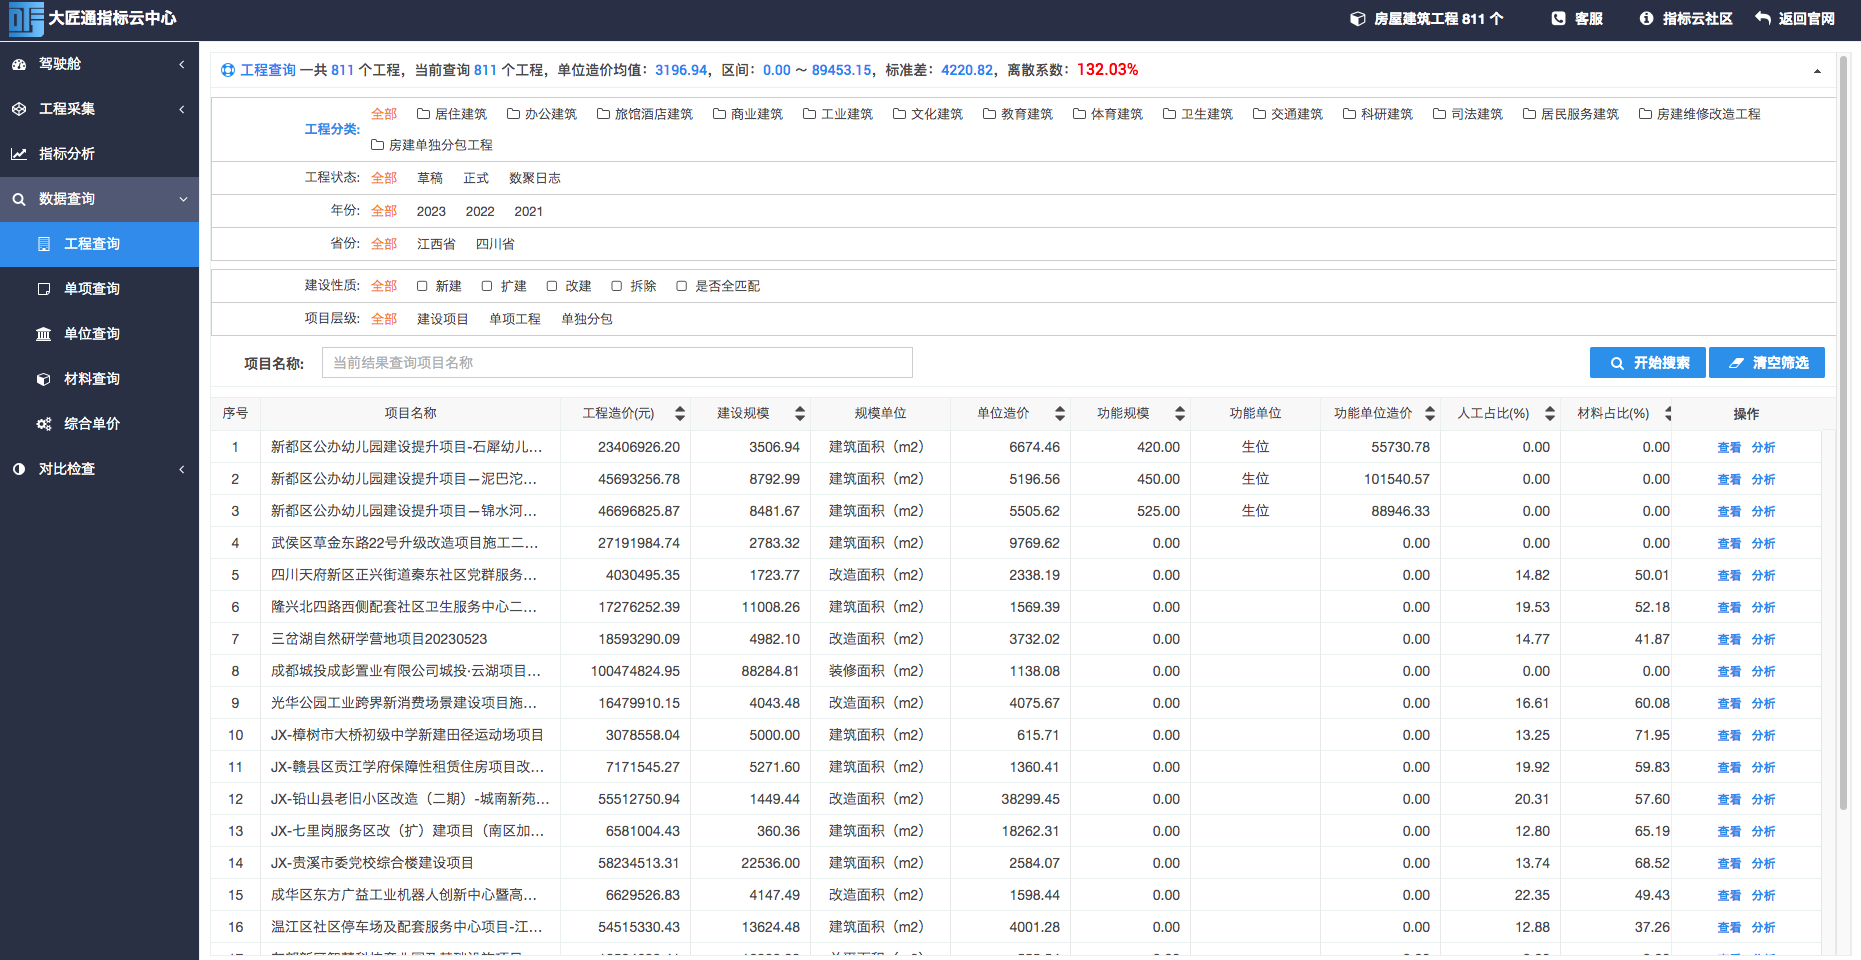Image resolution: width=1861 pixels, height=960 pixels.
Task: Click the 对比检查 half-circle icon
Action: [19, 469]
